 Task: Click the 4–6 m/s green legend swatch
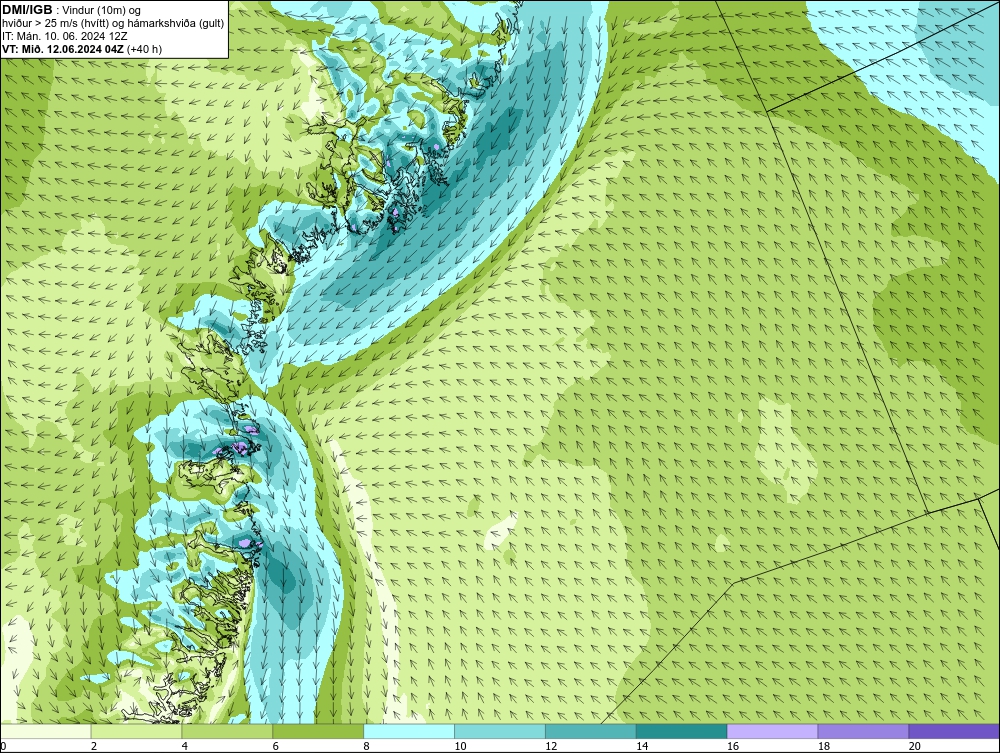[x=227, y=731]
